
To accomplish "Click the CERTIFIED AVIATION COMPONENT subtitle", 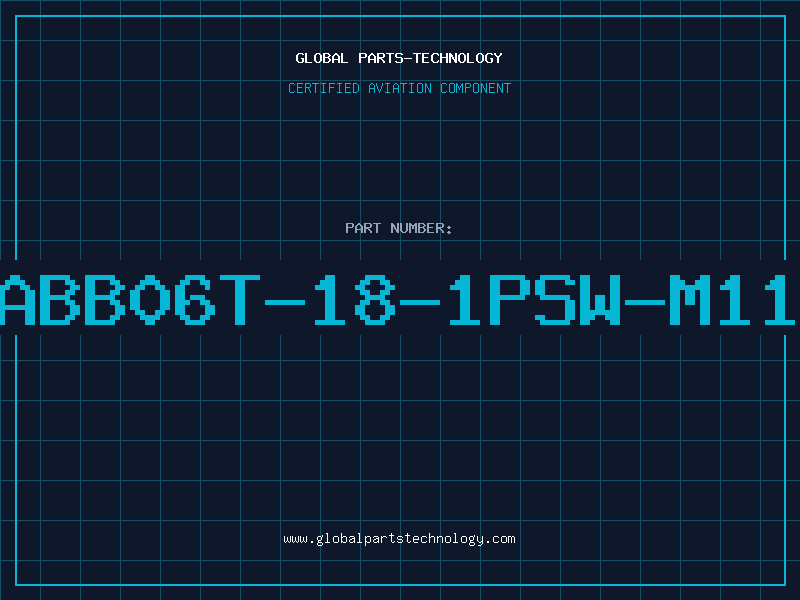I will [x=399, y=88].
